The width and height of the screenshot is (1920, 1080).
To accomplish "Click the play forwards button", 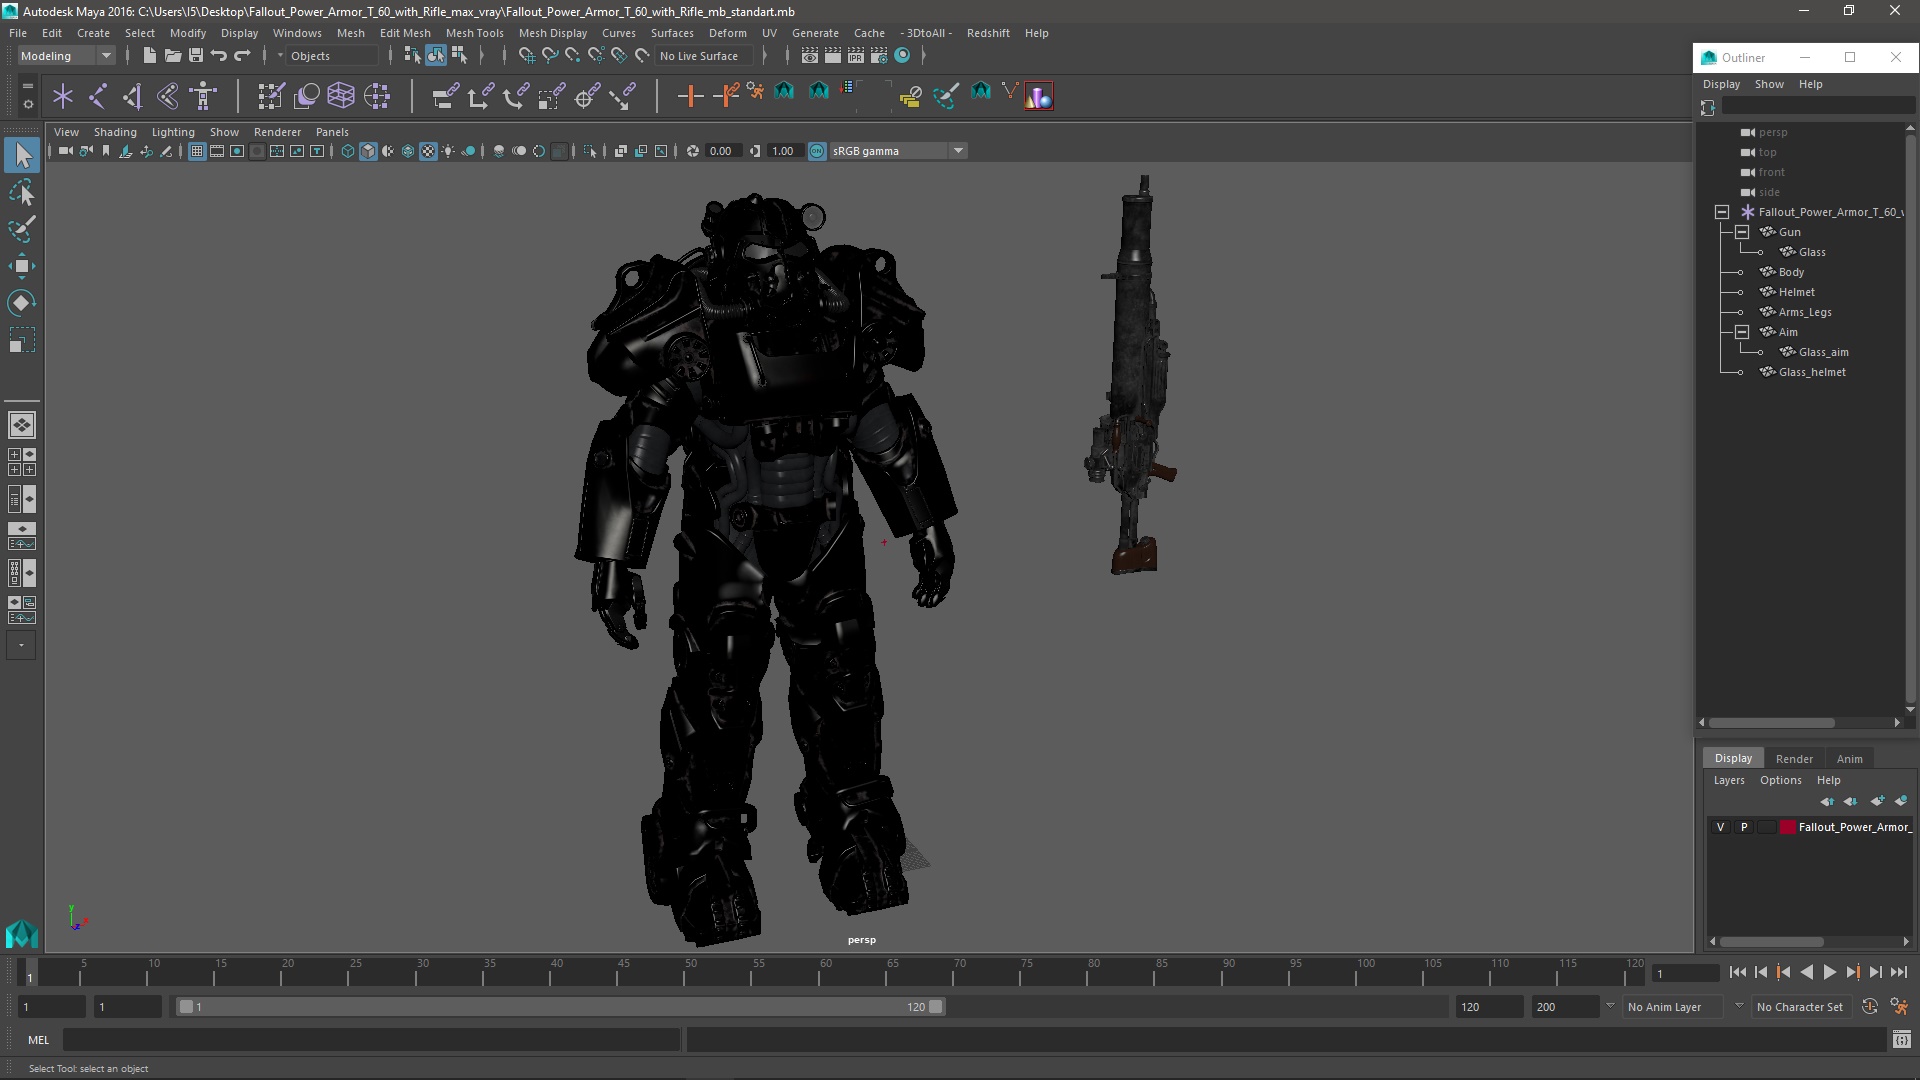I will pyautogui.click(x=1829, y=972).
